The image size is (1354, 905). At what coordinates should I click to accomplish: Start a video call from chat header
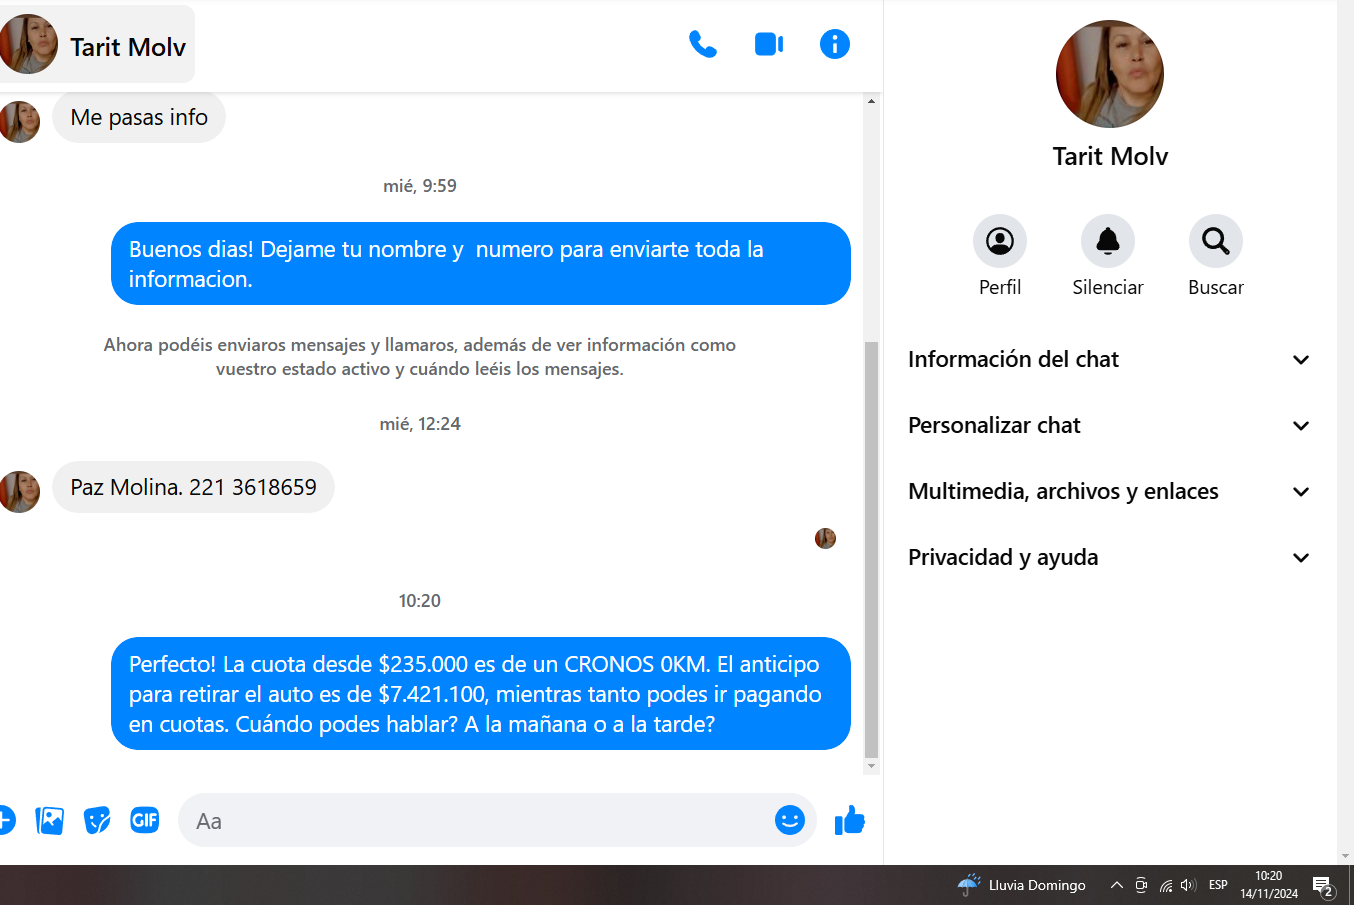point(768,44)
